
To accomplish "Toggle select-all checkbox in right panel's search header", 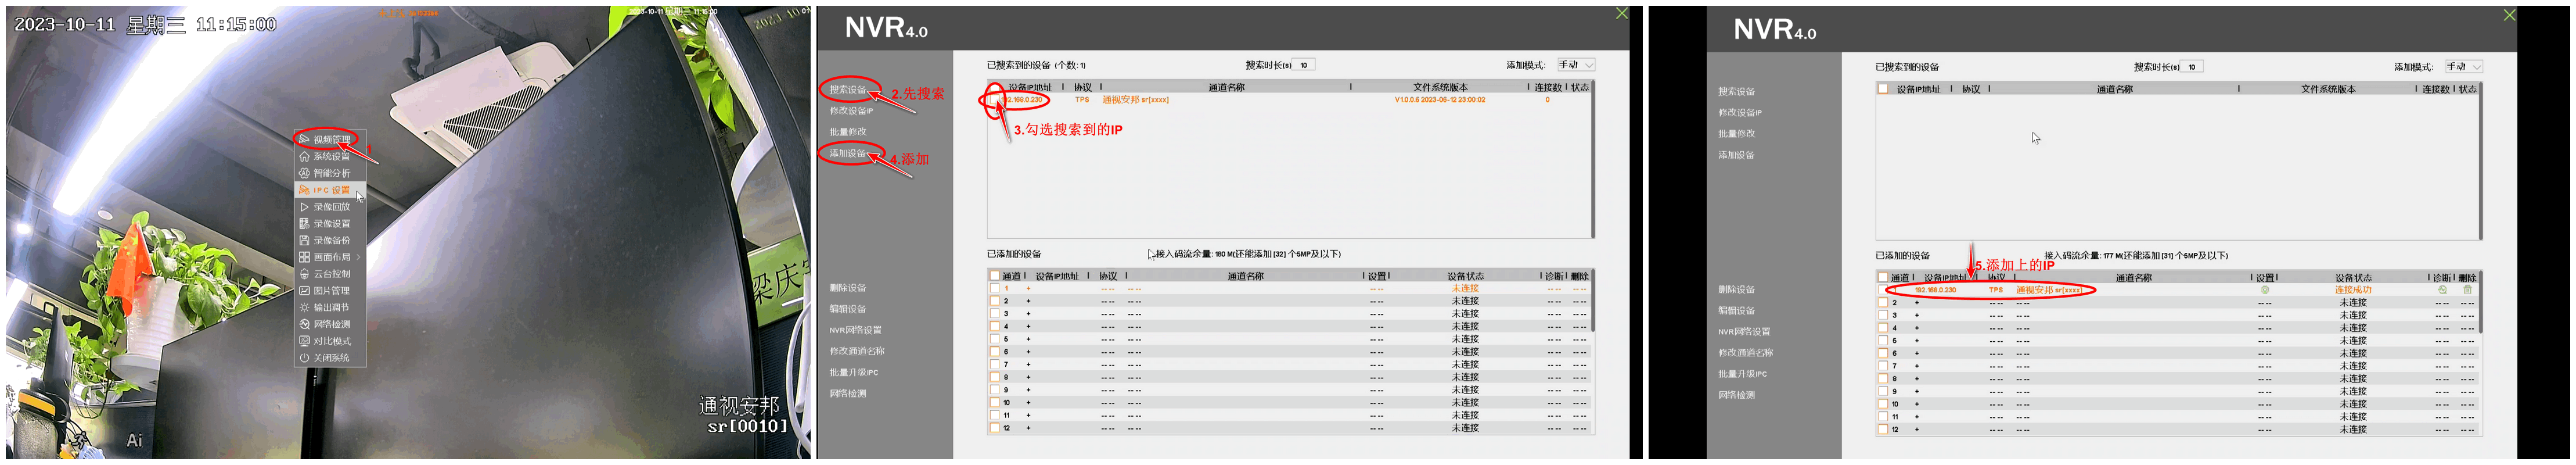I will tap(1884, 89).
